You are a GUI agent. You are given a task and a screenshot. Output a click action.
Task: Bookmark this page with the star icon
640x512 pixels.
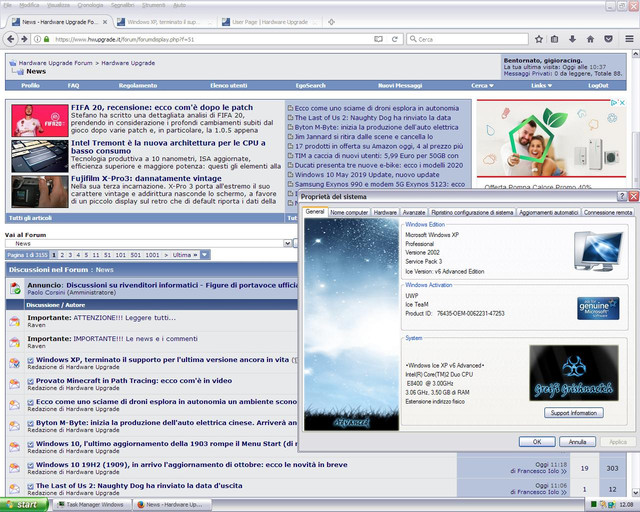[539, 39]
